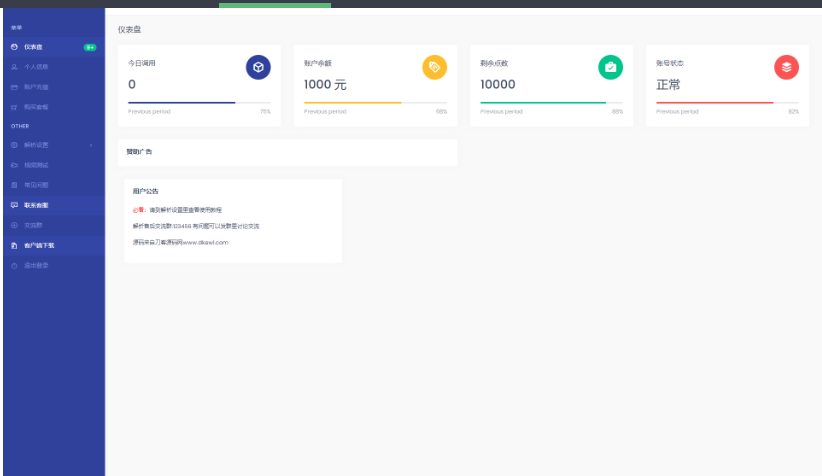Click the blue progress bar under 今日调用
Viewport: 822px width, 476px height.
click(x=181, y=102)
